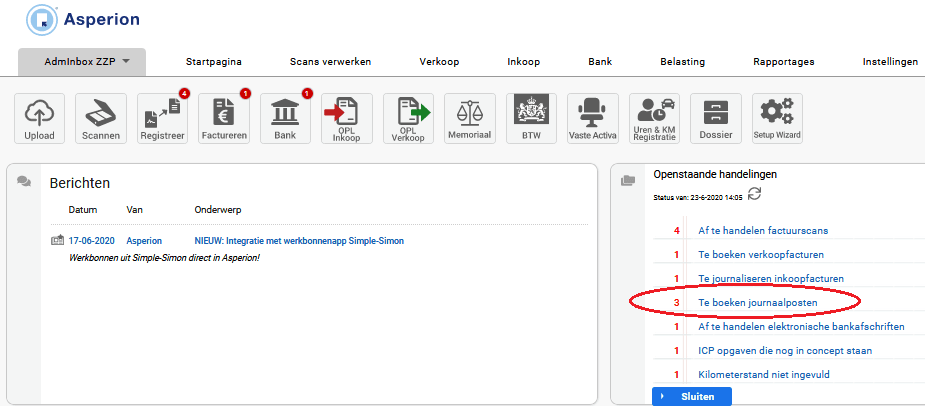Image resolution: width=925 pixels, height=406 pixels.
Task: Open the Rapportages menu
Action: [x=783, y=61]
